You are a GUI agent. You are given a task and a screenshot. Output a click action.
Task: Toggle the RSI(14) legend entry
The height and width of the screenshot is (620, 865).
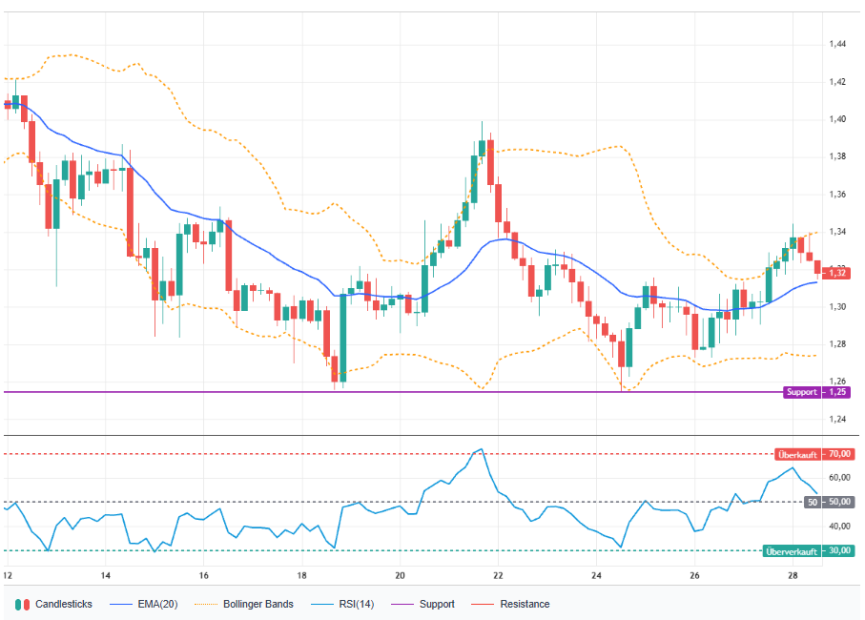tap(343, 604)
